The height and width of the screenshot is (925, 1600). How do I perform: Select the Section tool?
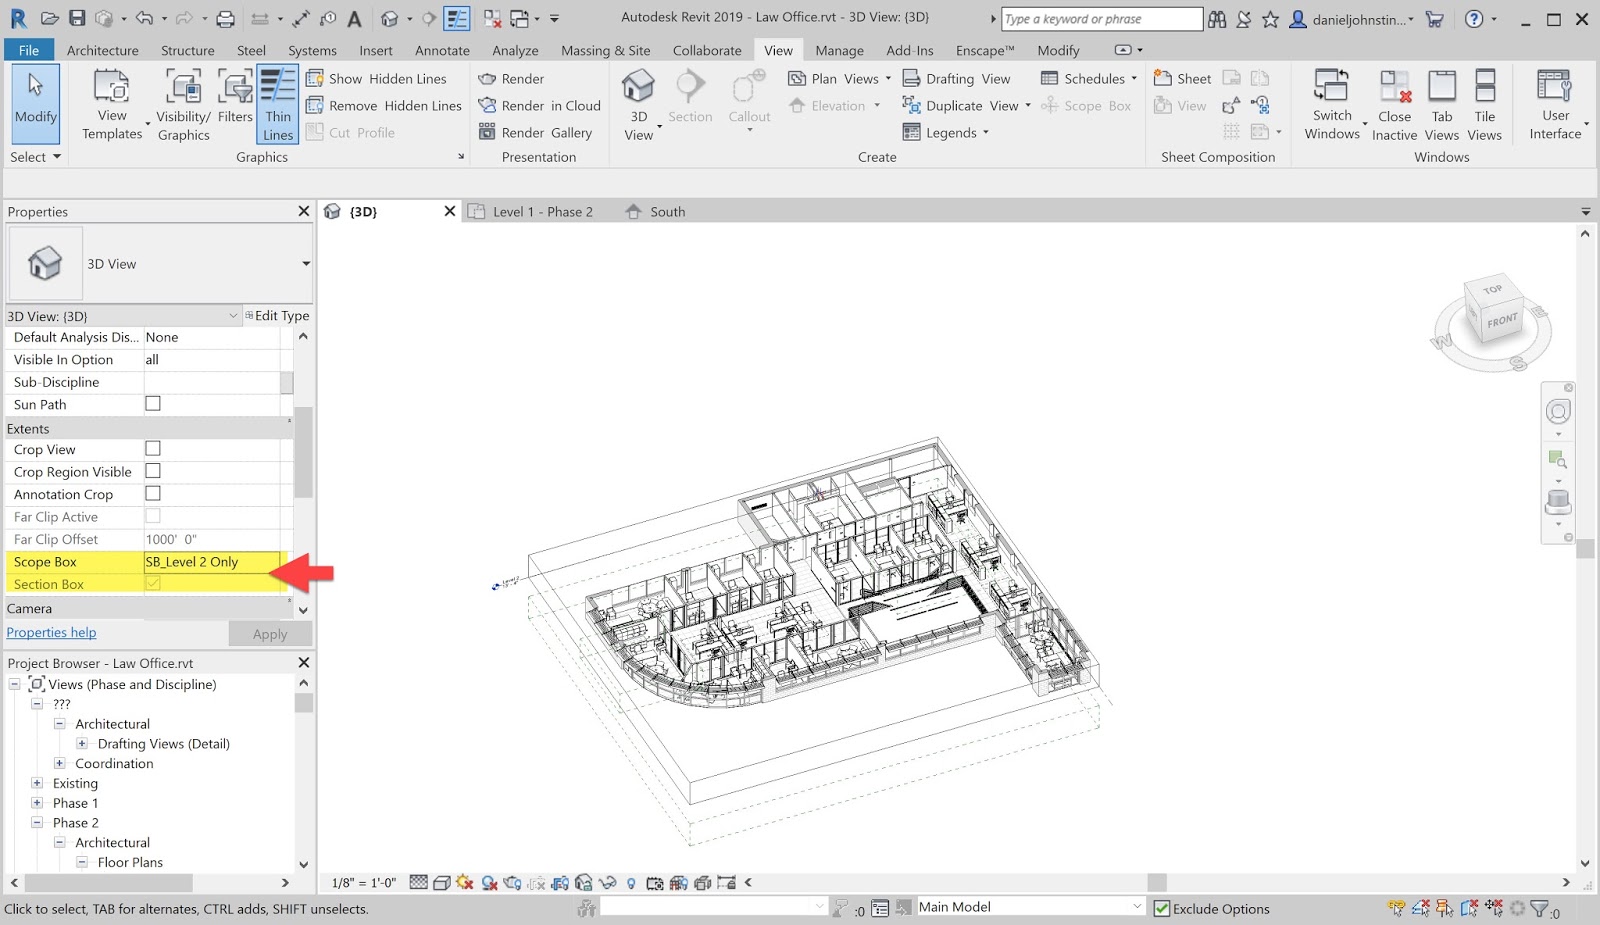pos(690,95)
